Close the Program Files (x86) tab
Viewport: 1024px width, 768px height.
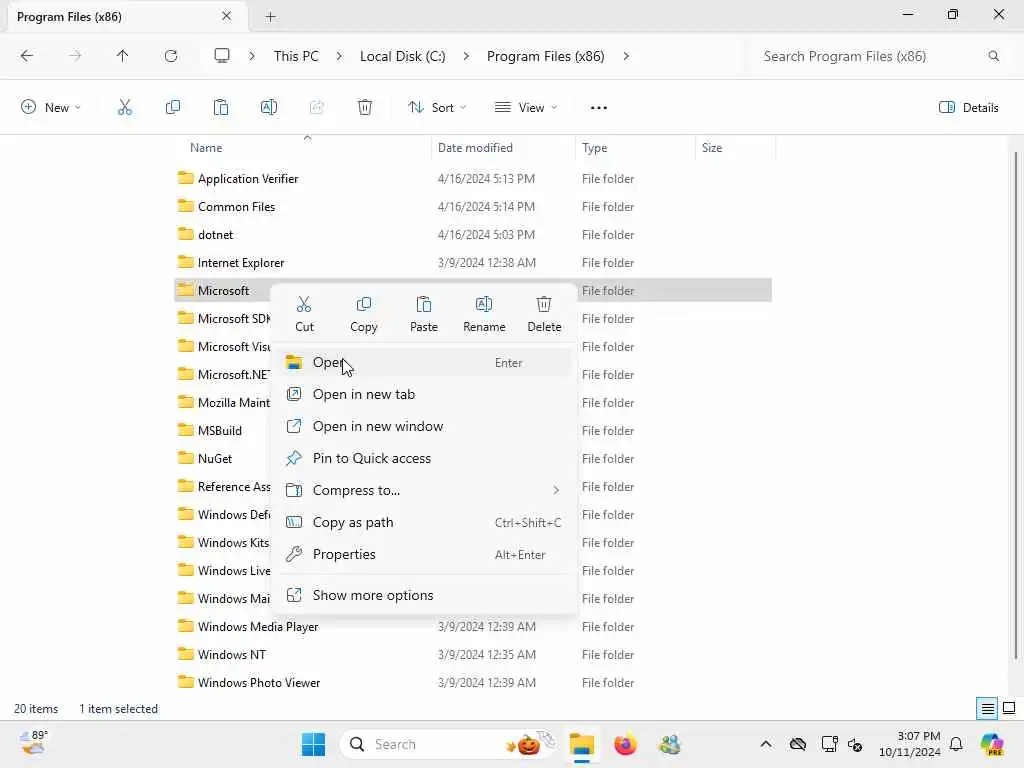(227, 16)
